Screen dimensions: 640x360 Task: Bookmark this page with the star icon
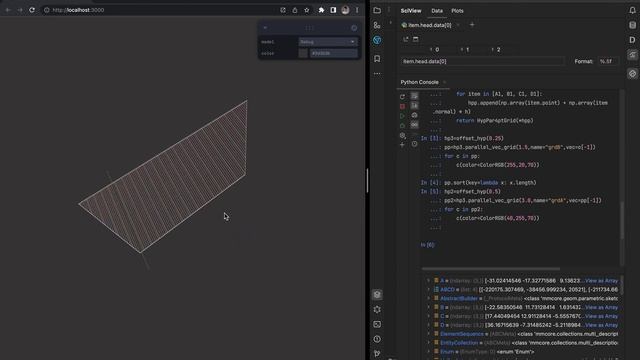[x=307, y=10]
